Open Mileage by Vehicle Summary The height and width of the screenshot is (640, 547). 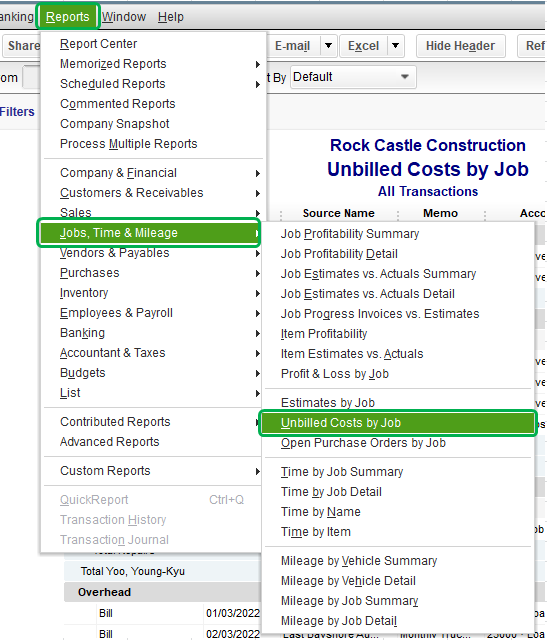[398, 561]
